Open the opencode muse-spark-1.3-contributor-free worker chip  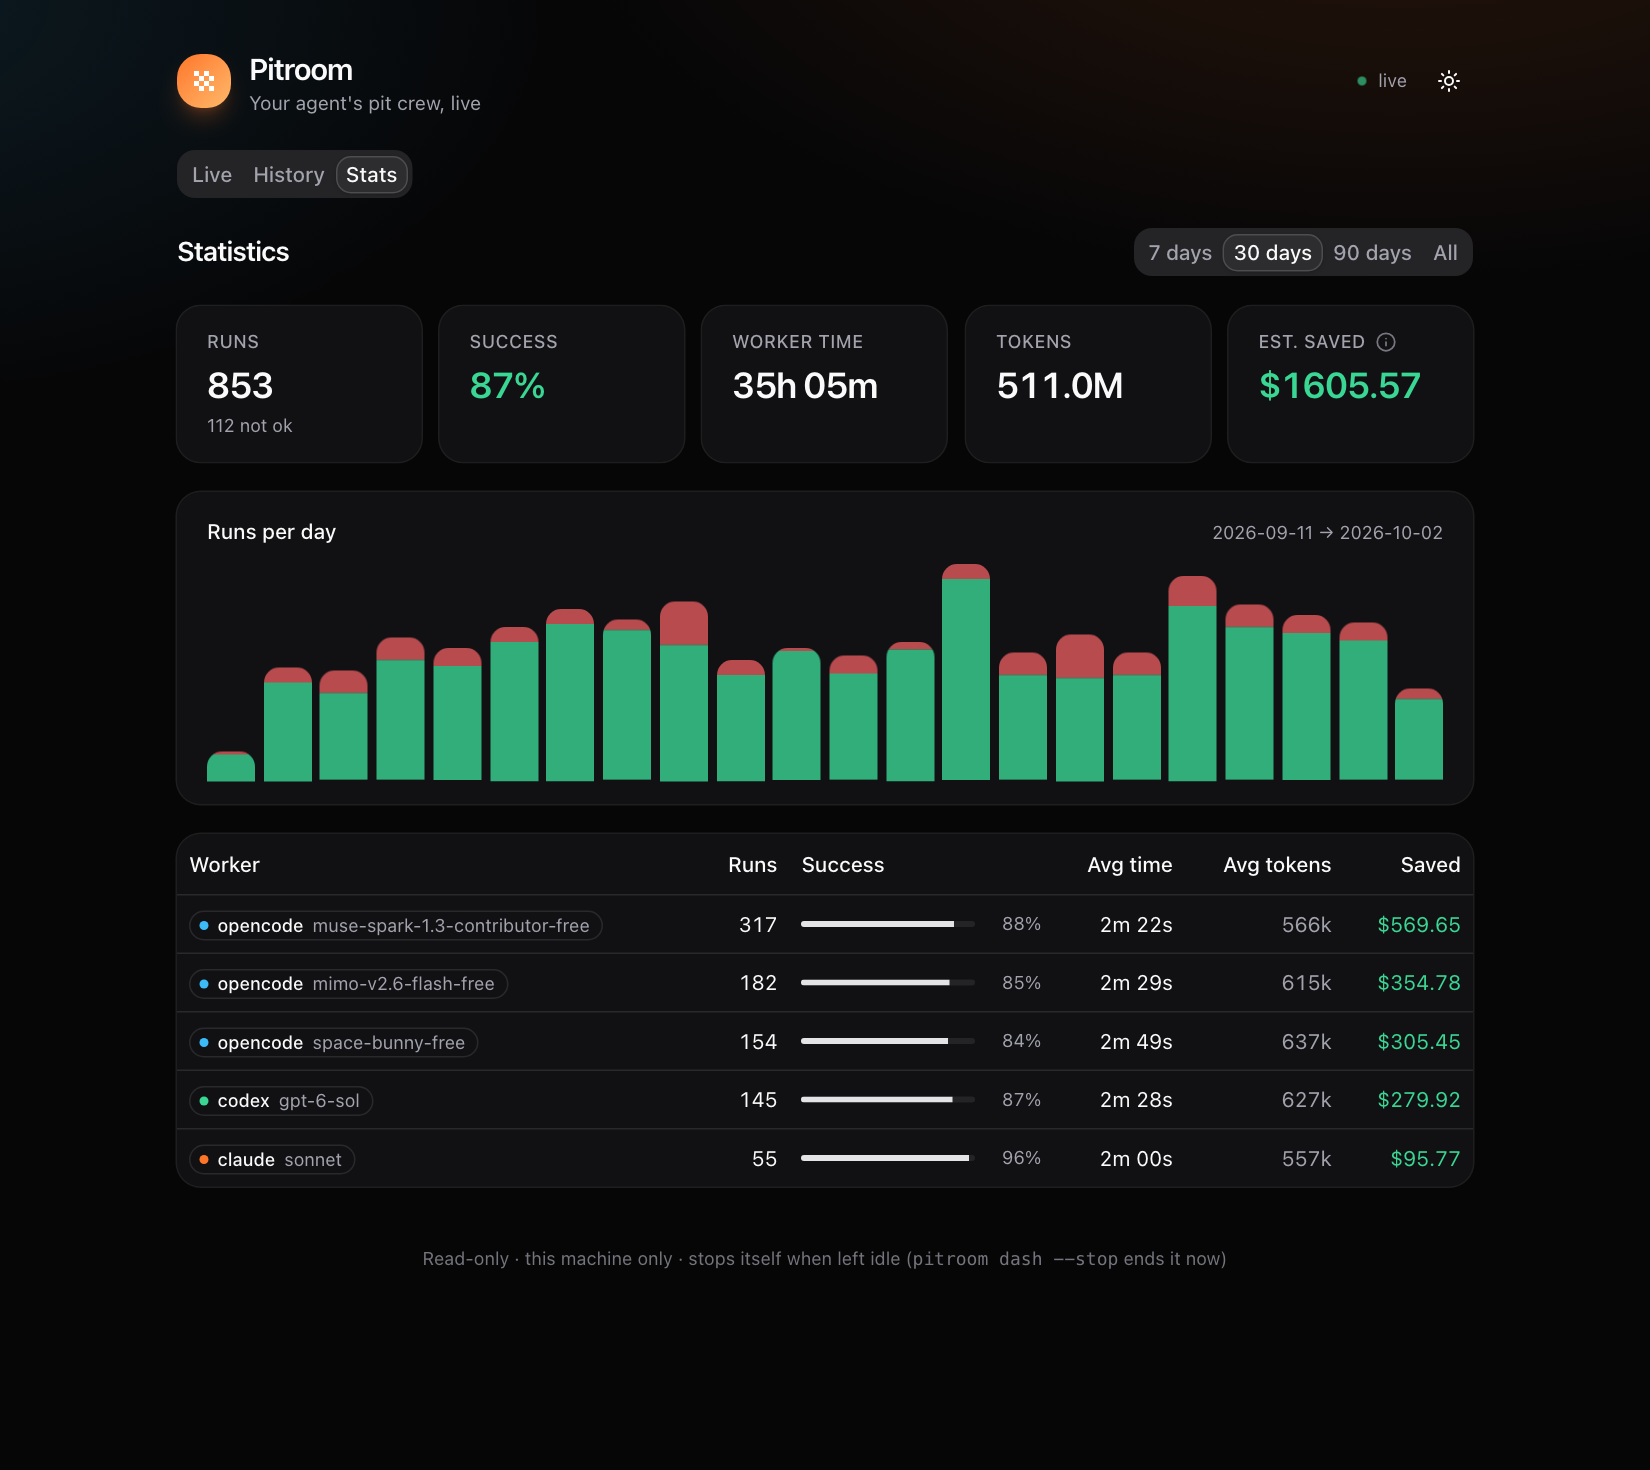396,926
